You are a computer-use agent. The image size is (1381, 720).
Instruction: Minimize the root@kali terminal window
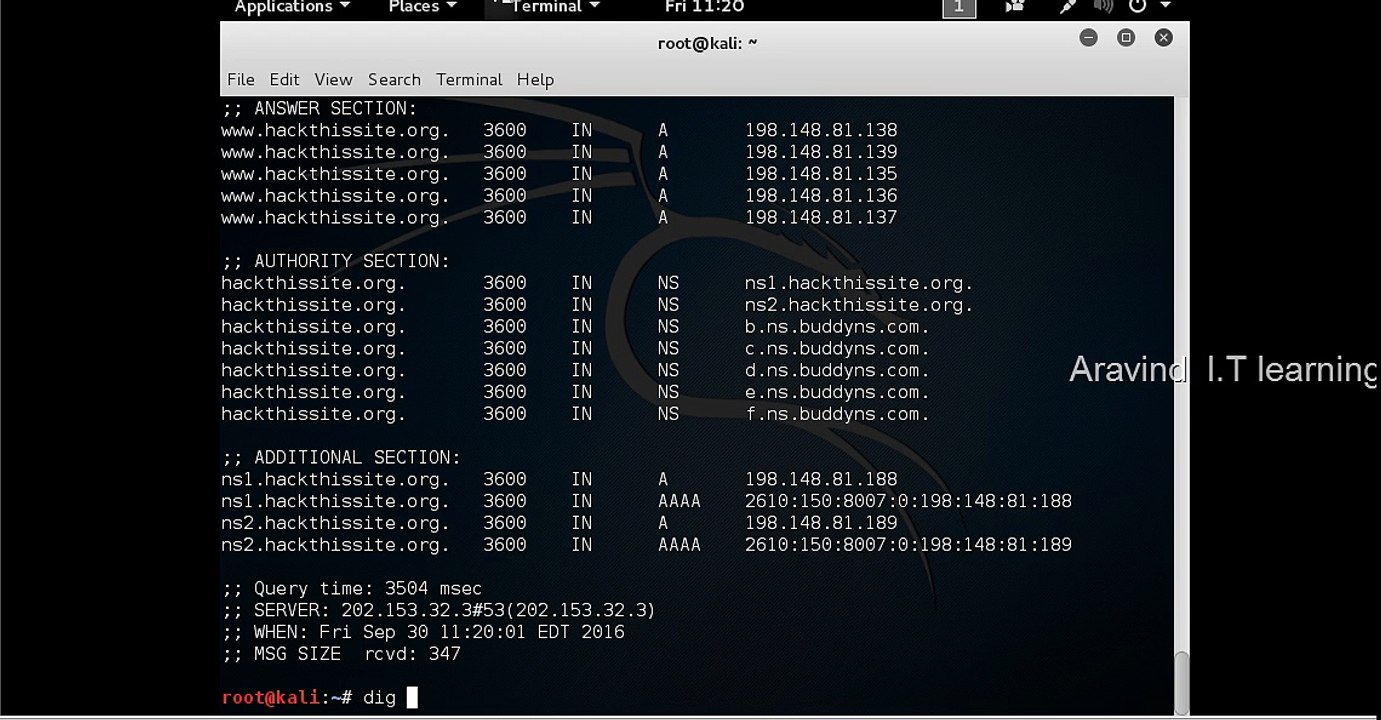point(1089,38)
